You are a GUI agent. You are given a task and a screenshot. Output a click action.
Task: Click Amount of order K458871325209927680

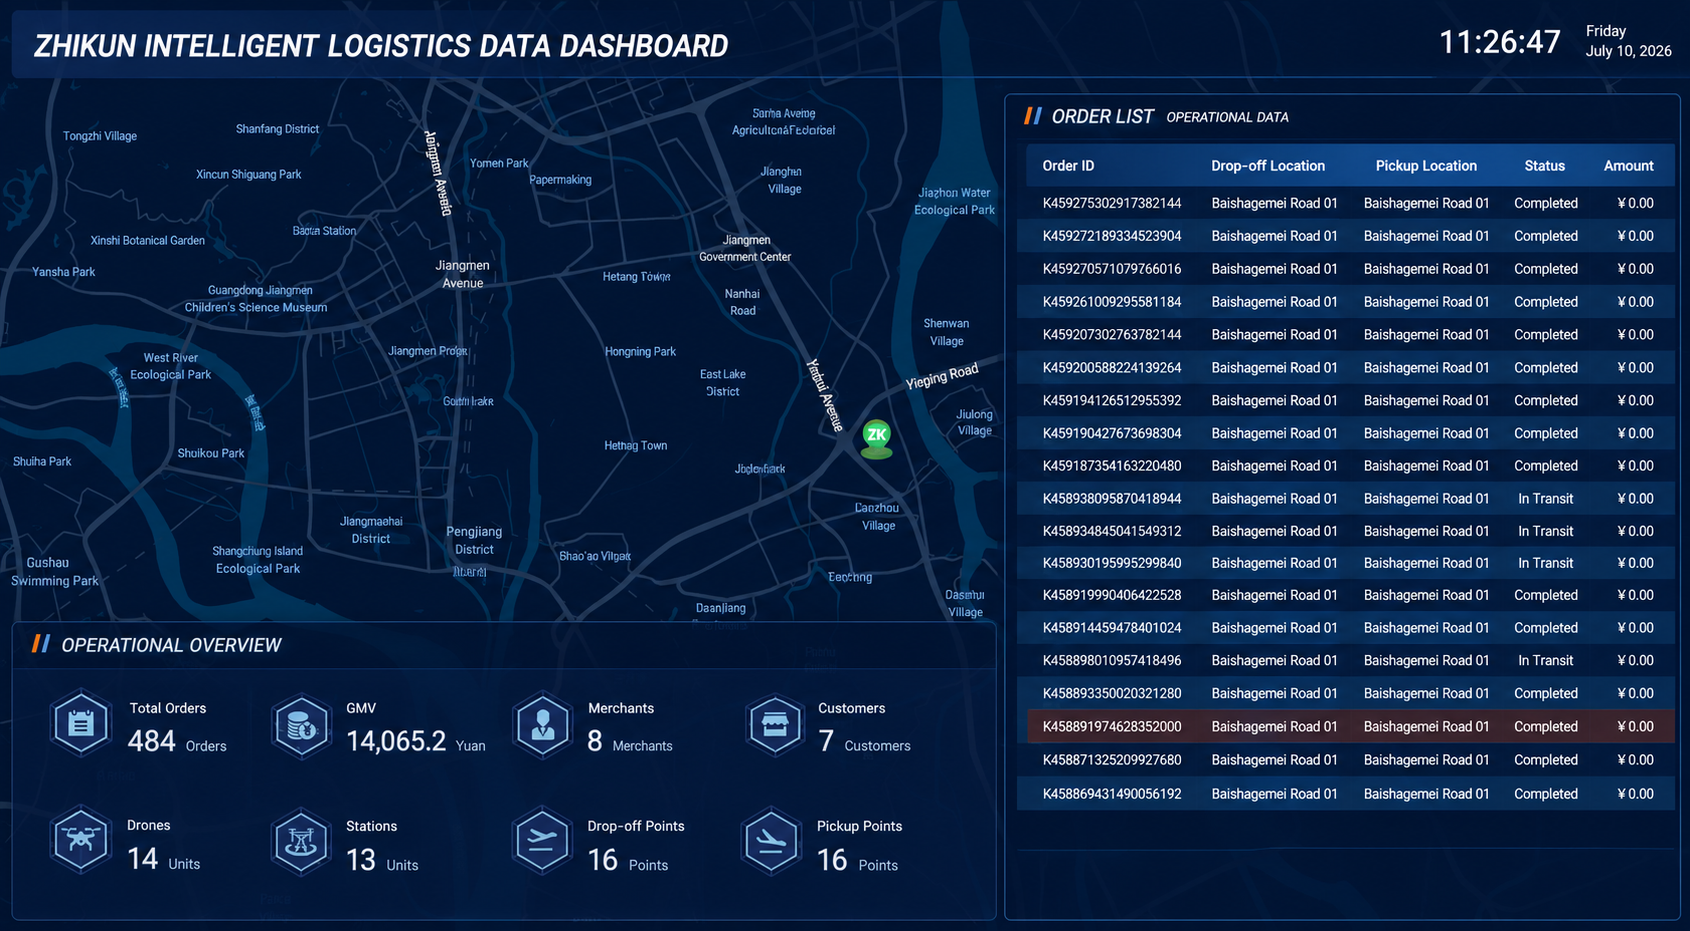coord(1635,760)
